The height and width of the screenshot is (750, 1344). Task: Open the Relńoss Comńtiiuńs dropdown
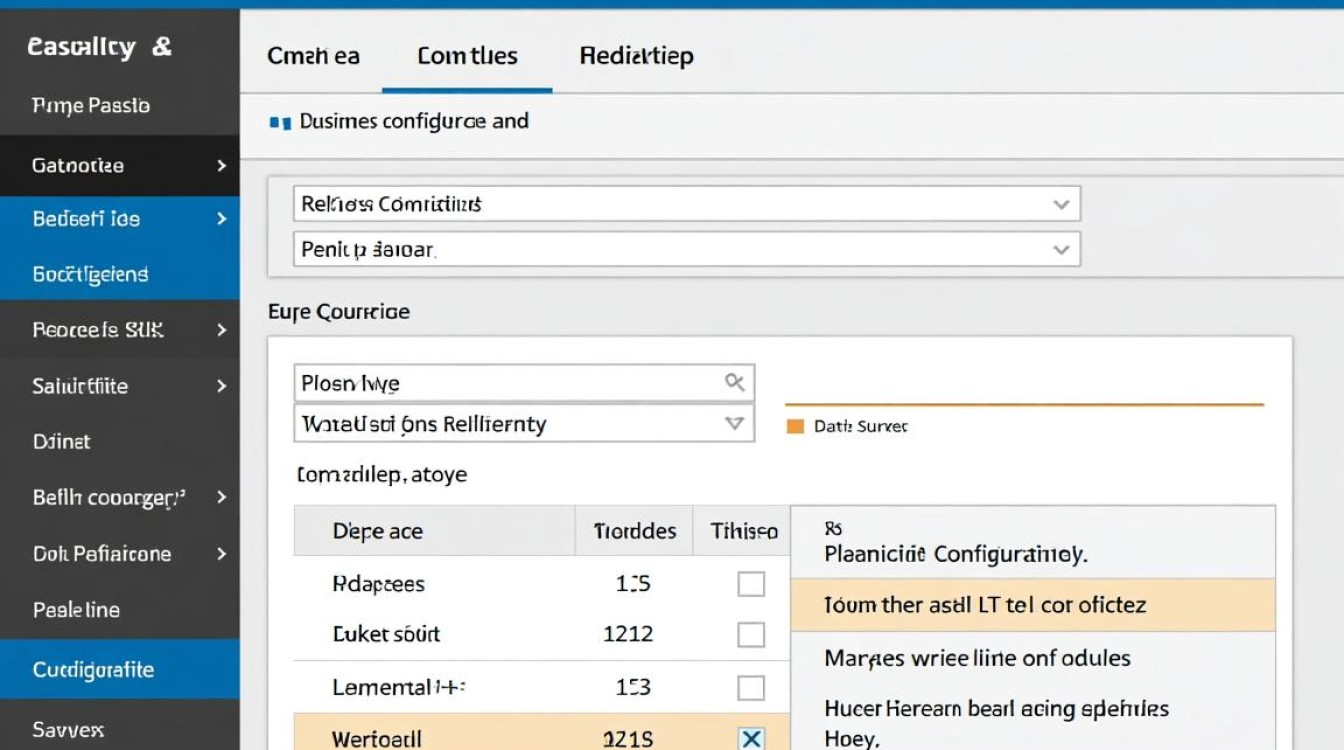pos(1061,204)
